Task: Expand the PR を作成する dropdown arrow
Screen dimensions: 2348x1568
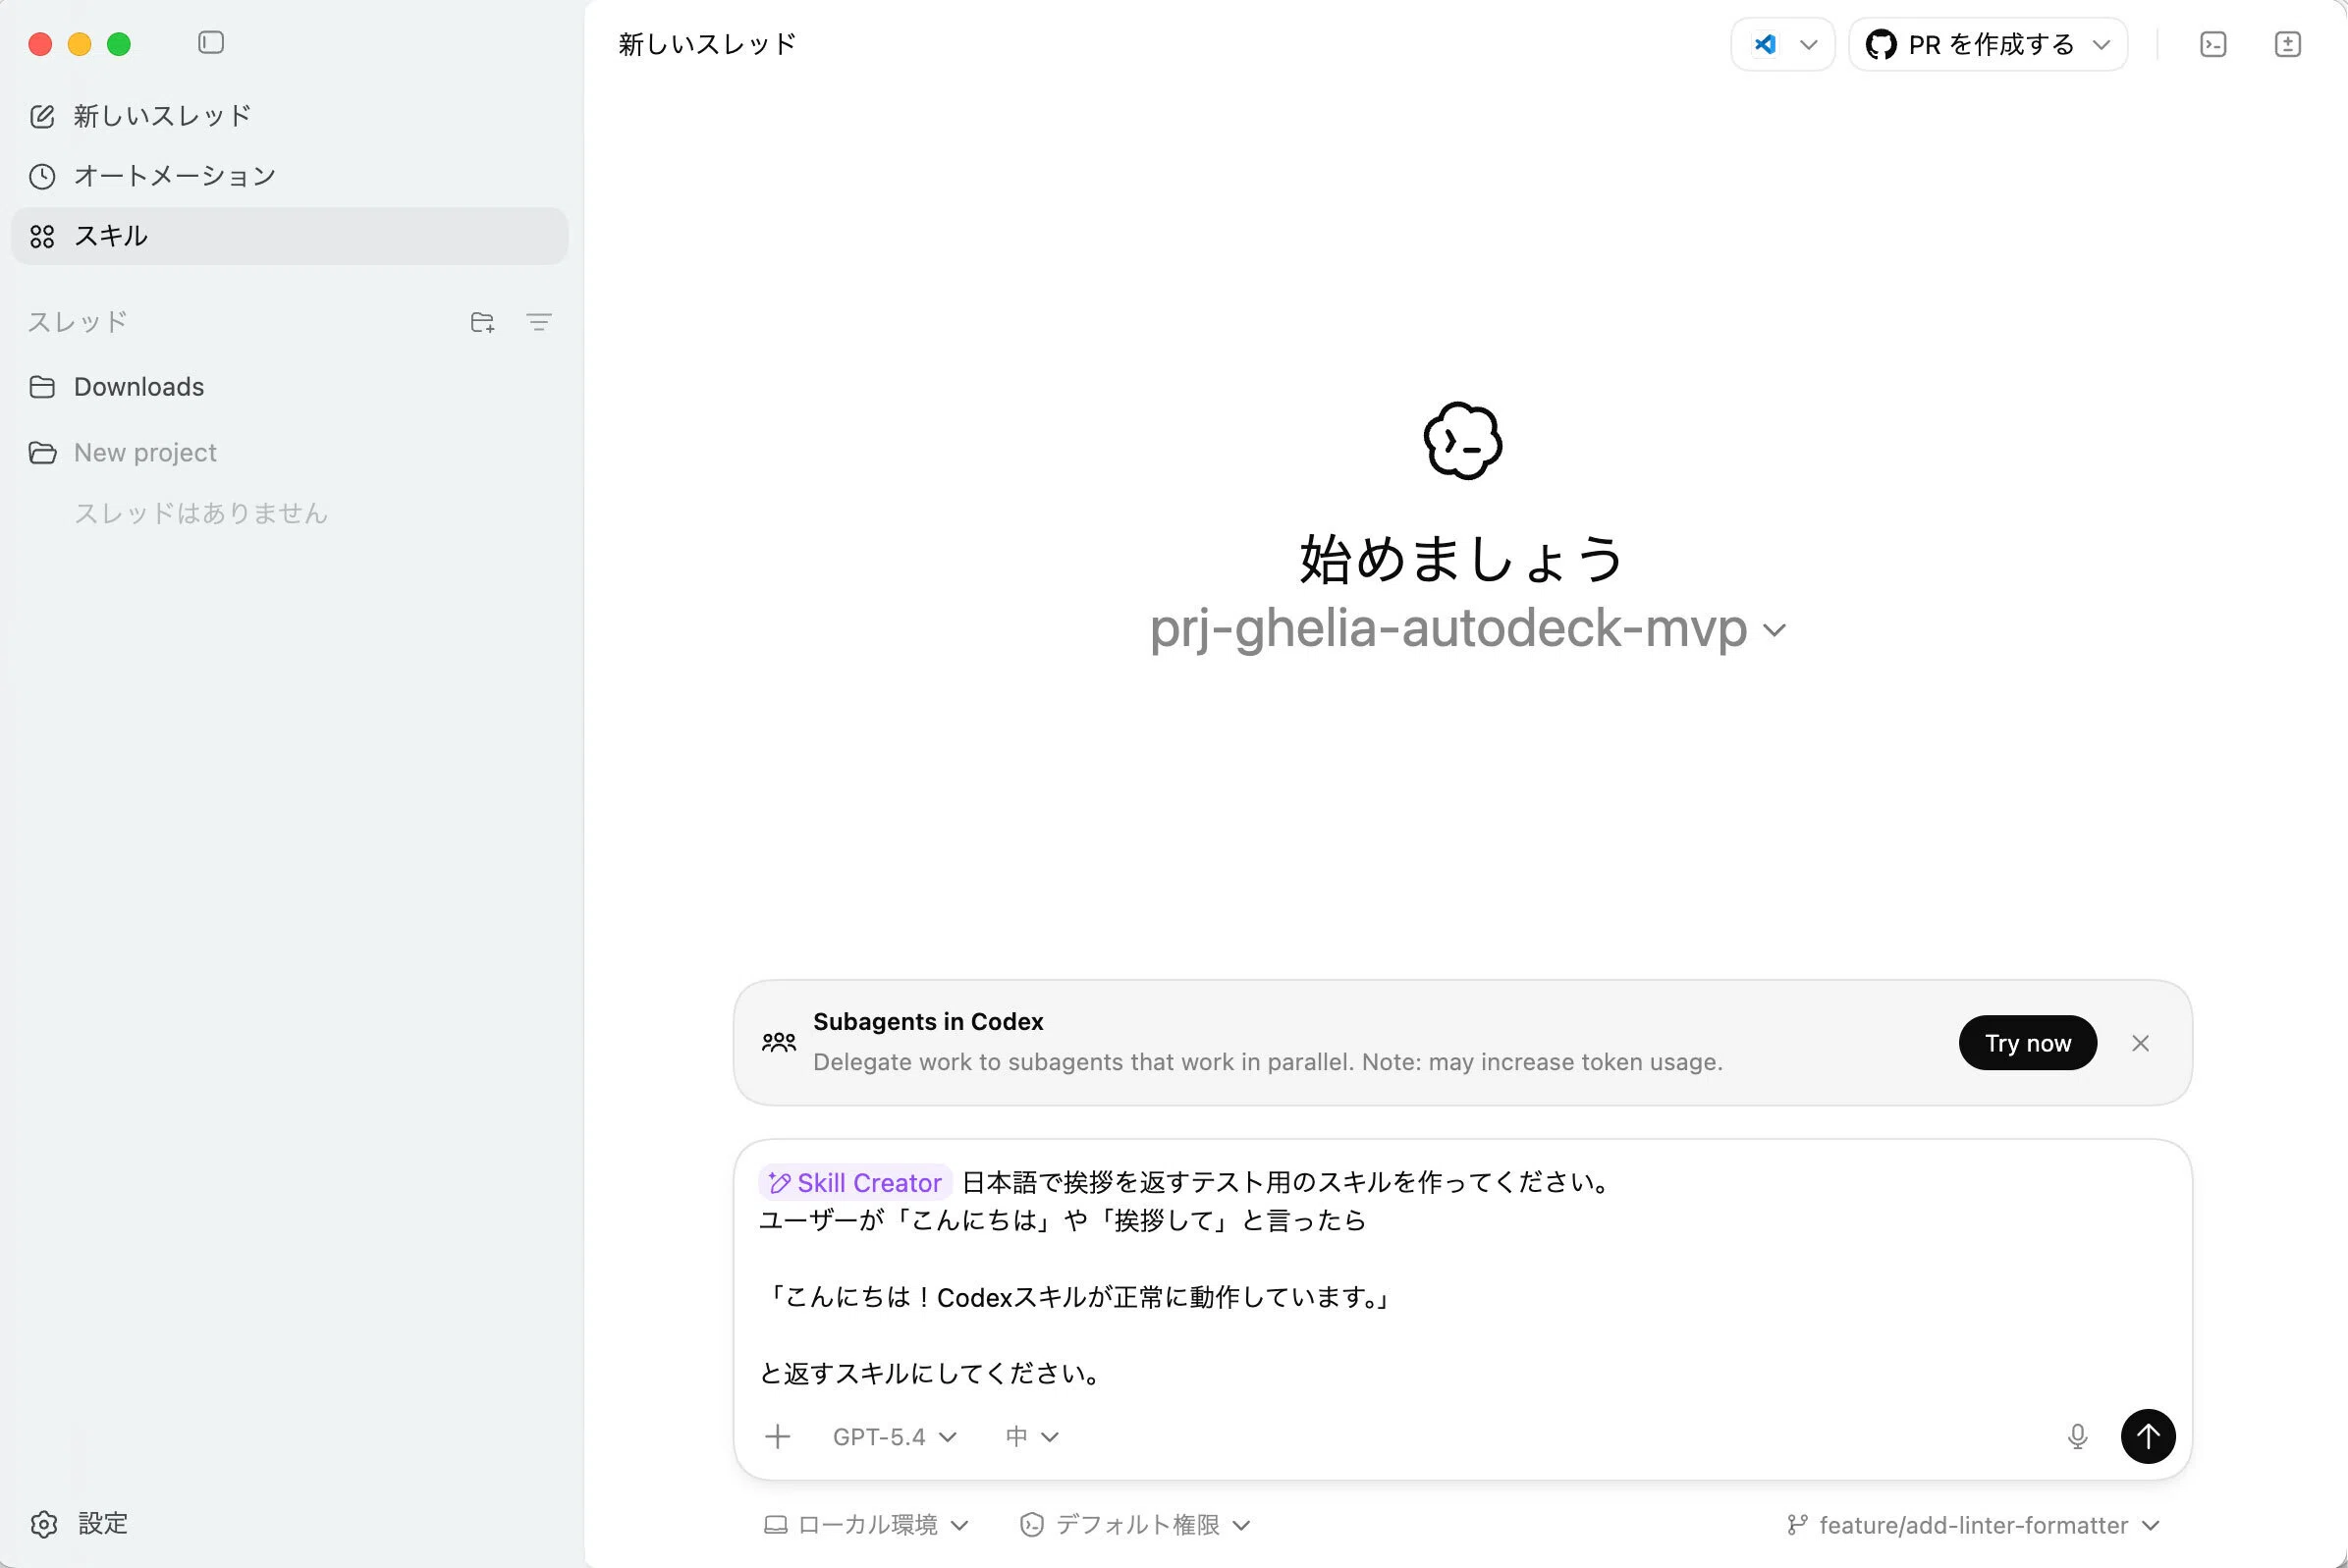Action: coord(2101,44)
